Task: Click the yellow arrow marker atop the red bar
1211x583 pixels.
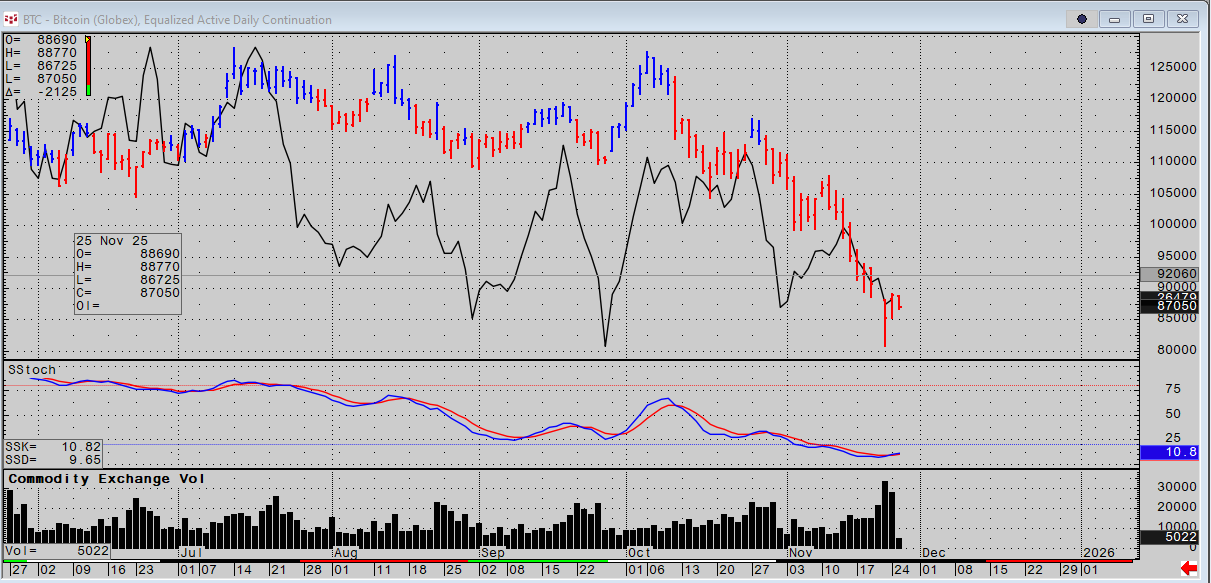Action: [x=88, y=40]
